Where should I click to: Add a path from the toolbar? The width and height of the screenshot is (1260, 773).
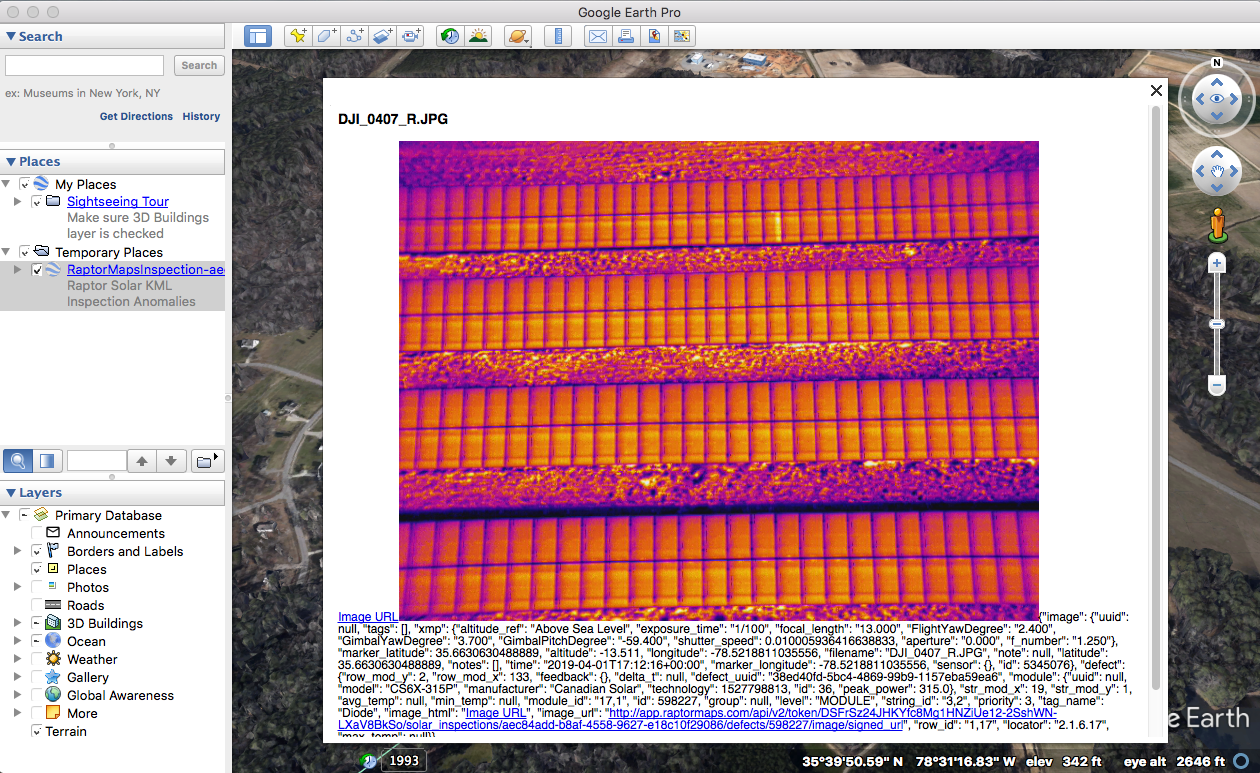pos(354,36)
